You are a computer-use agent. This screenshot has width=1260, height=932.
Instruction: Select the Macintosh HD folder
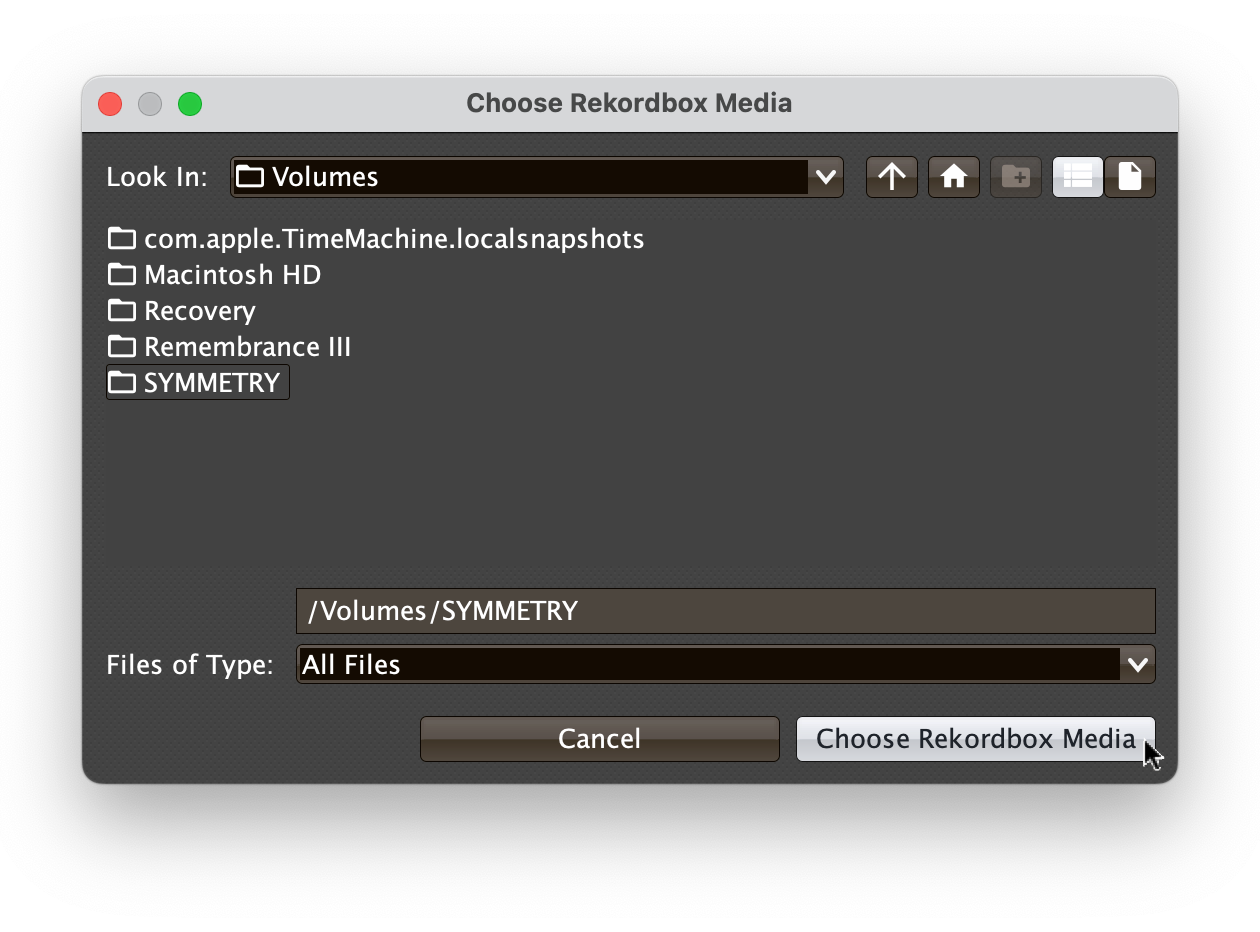215,275
